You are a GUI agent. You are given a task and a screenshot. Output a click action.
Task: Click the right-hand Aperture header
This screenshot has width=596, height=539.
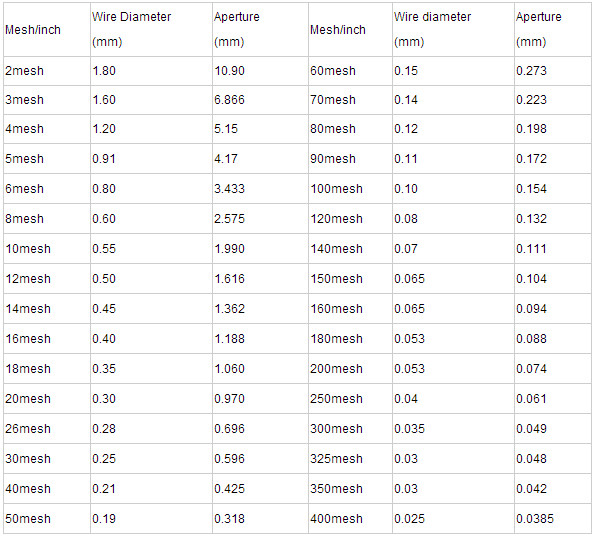coord(539,29)
